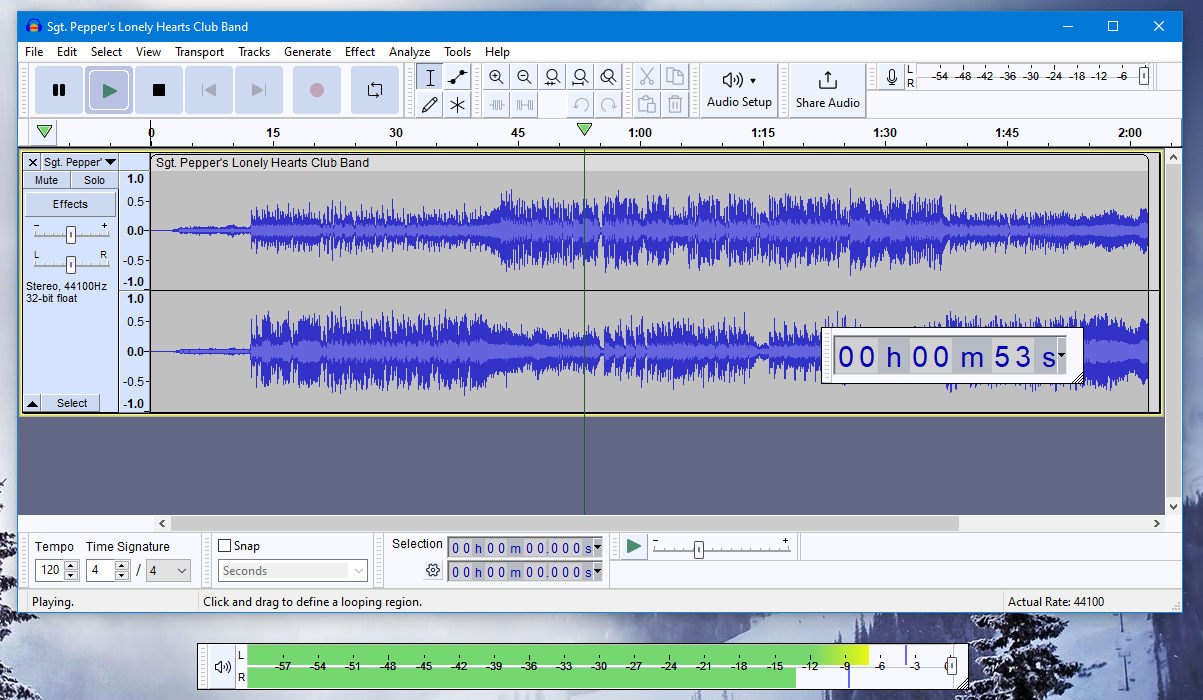Select the Draw pencil tool
The image size is (1203, 700).
(430, 104)
